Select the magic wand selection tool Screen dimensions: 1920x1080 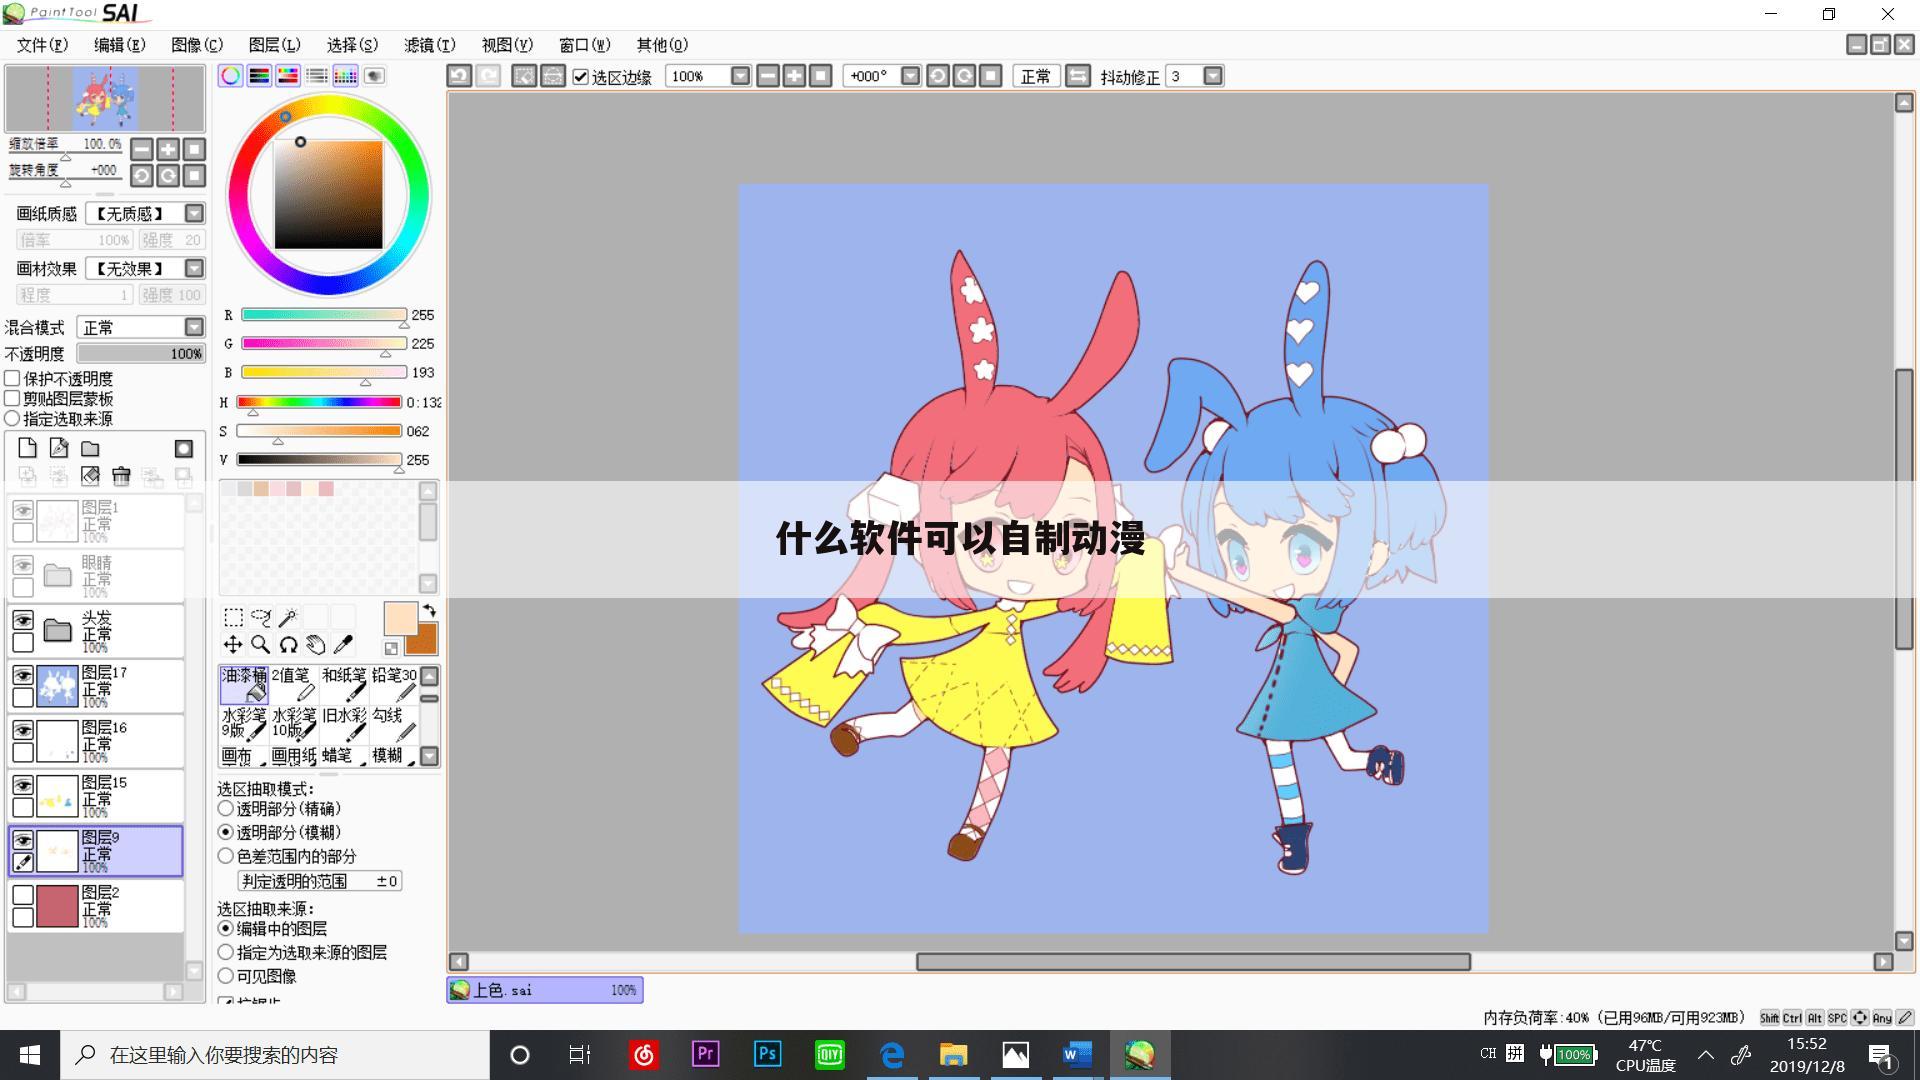288,618
